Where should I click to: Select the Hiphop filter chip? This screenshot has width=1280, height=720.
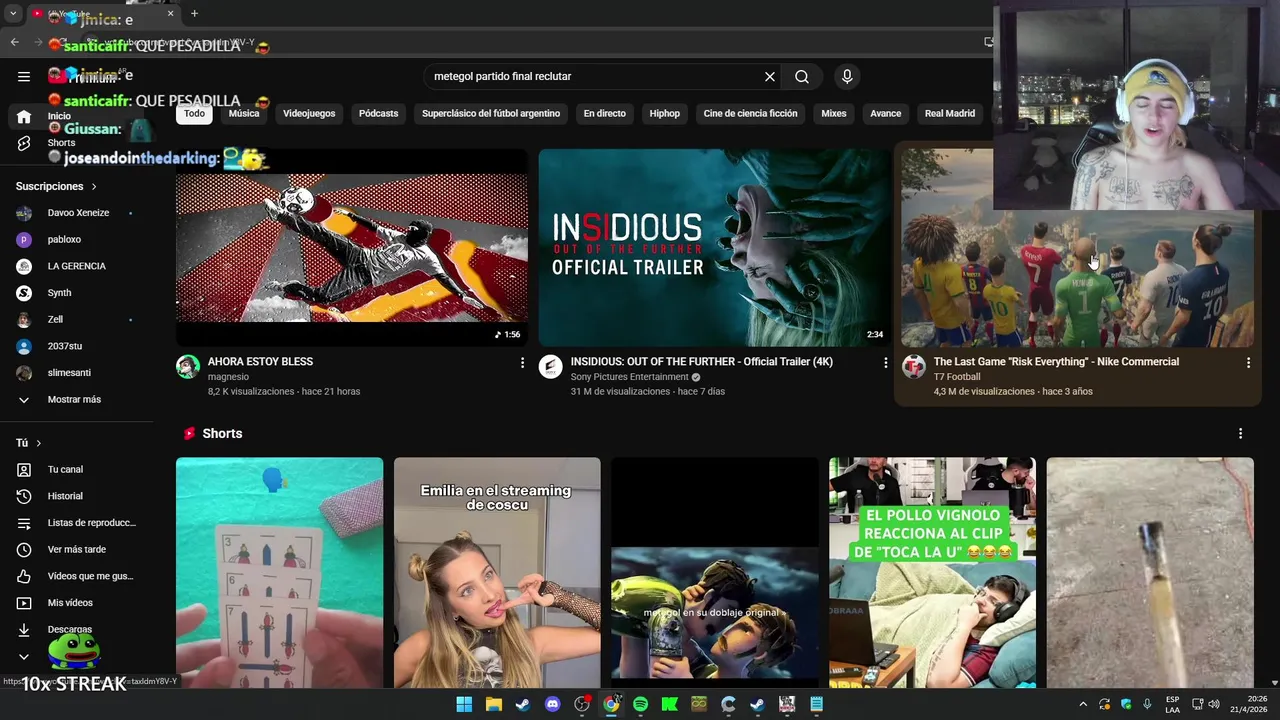pyautogui.click(x=665, y=113)
